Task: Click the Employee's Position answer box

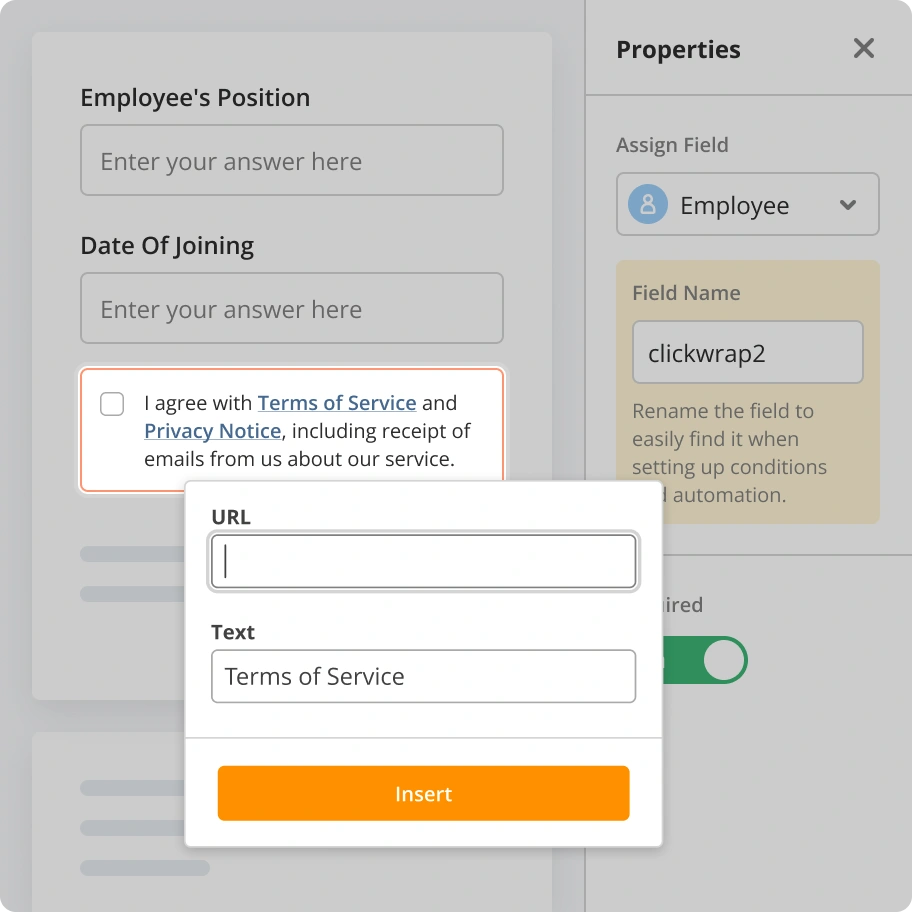Action: pyautogui.click(x=291, y=160)
